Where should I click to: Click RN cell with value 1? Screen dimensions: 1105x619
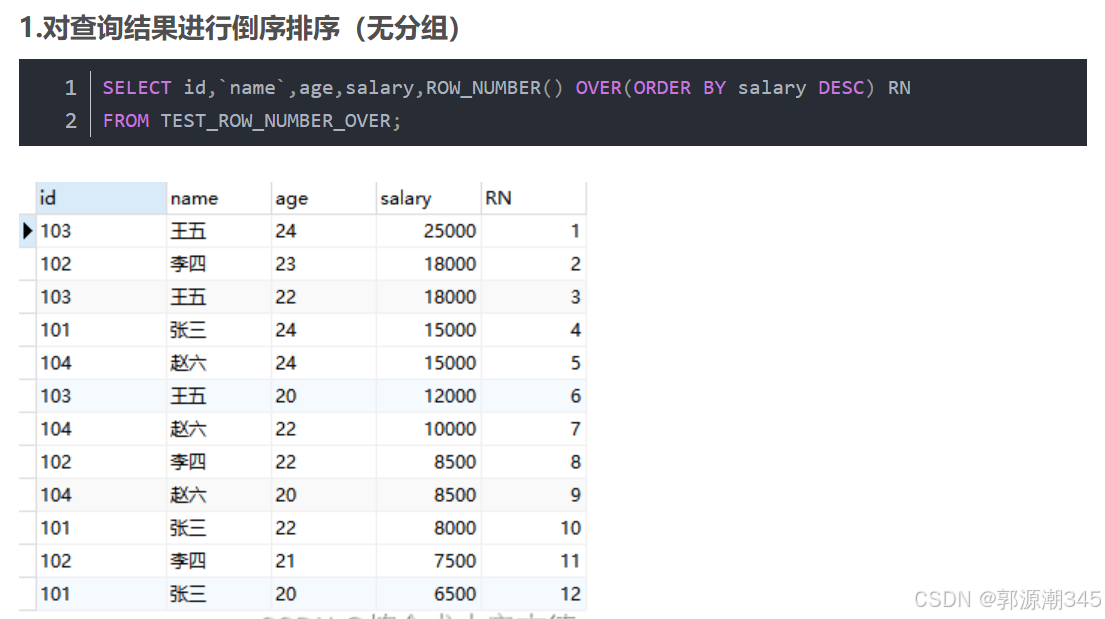(533, 231)
